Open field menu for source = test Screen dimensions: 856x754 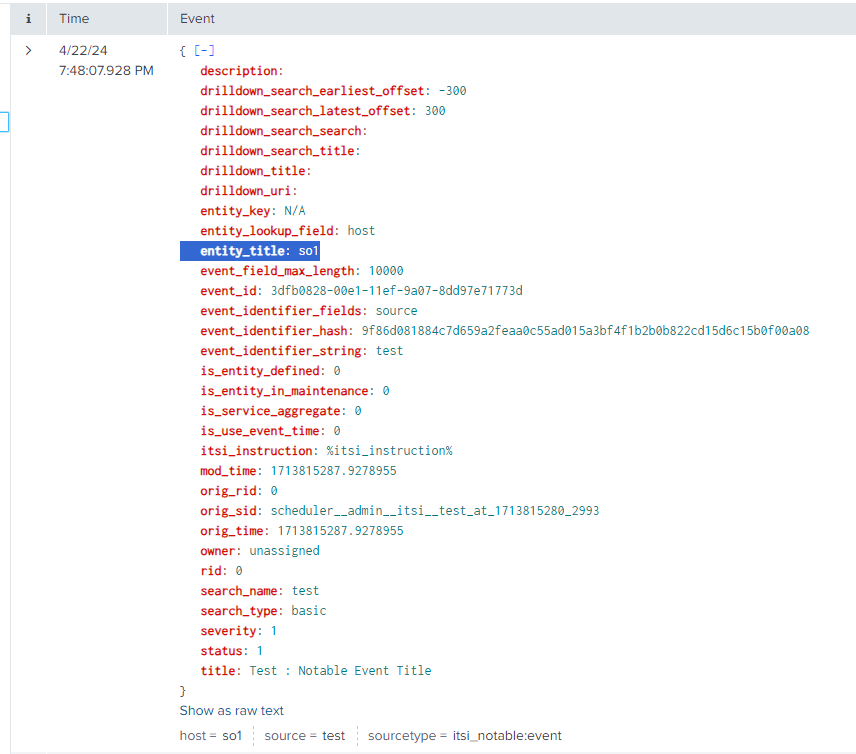click(304, 735)
